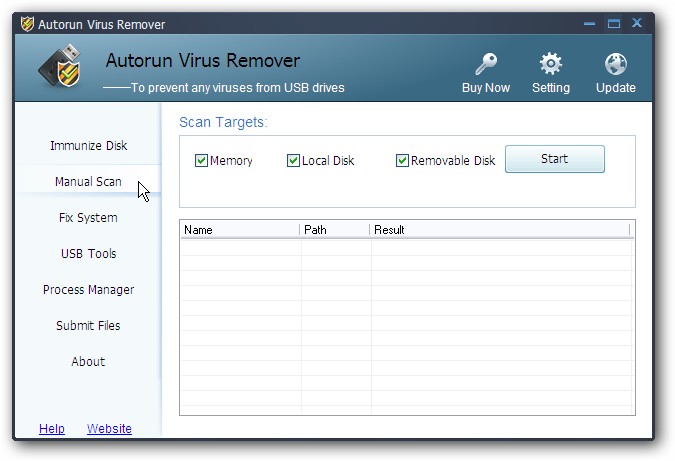The image size is (675, 461).
Task: Follow the Help link
Action: (x=52, y=429)
